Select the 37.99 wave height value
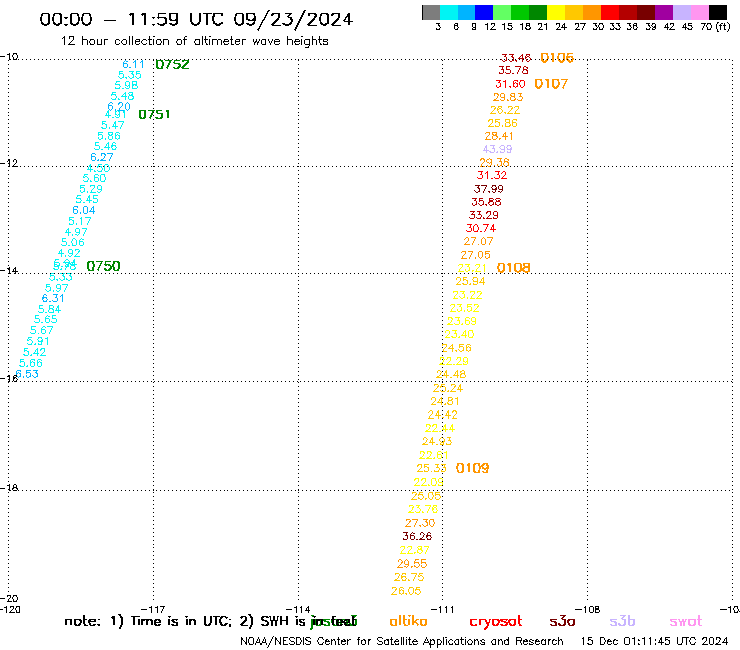The width and height of the screenshot is (740, 650). (x=489, y=189)
